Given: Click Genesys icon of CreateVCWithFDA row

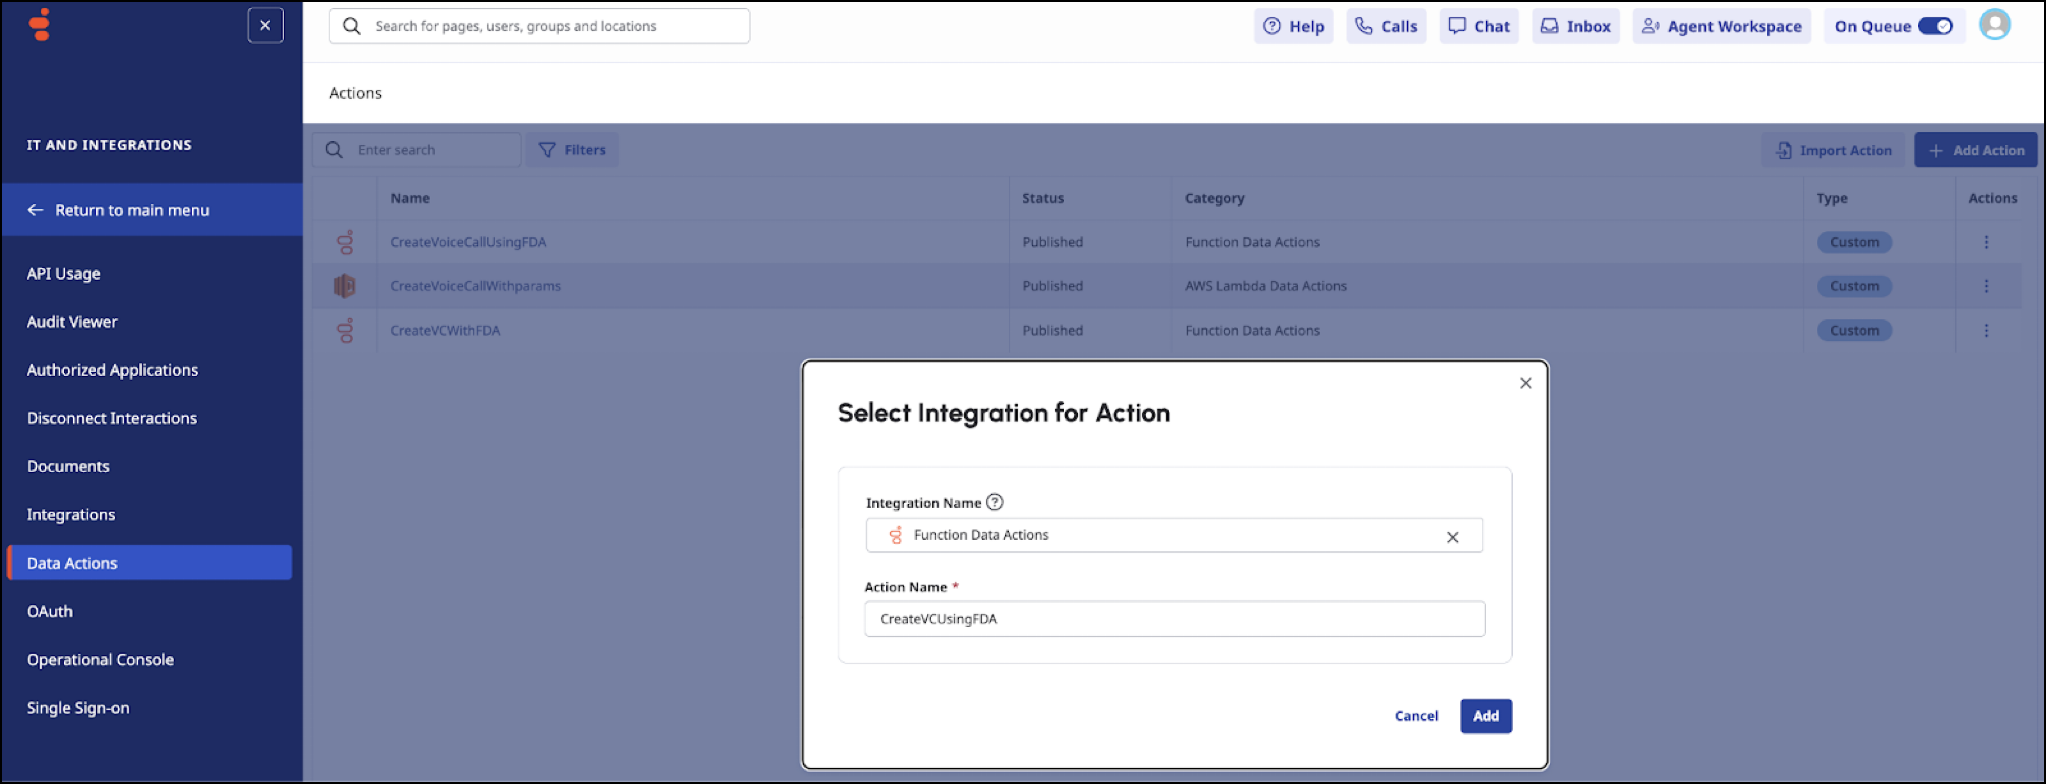Looking at the screenshot, I should (x=345, y=331).
